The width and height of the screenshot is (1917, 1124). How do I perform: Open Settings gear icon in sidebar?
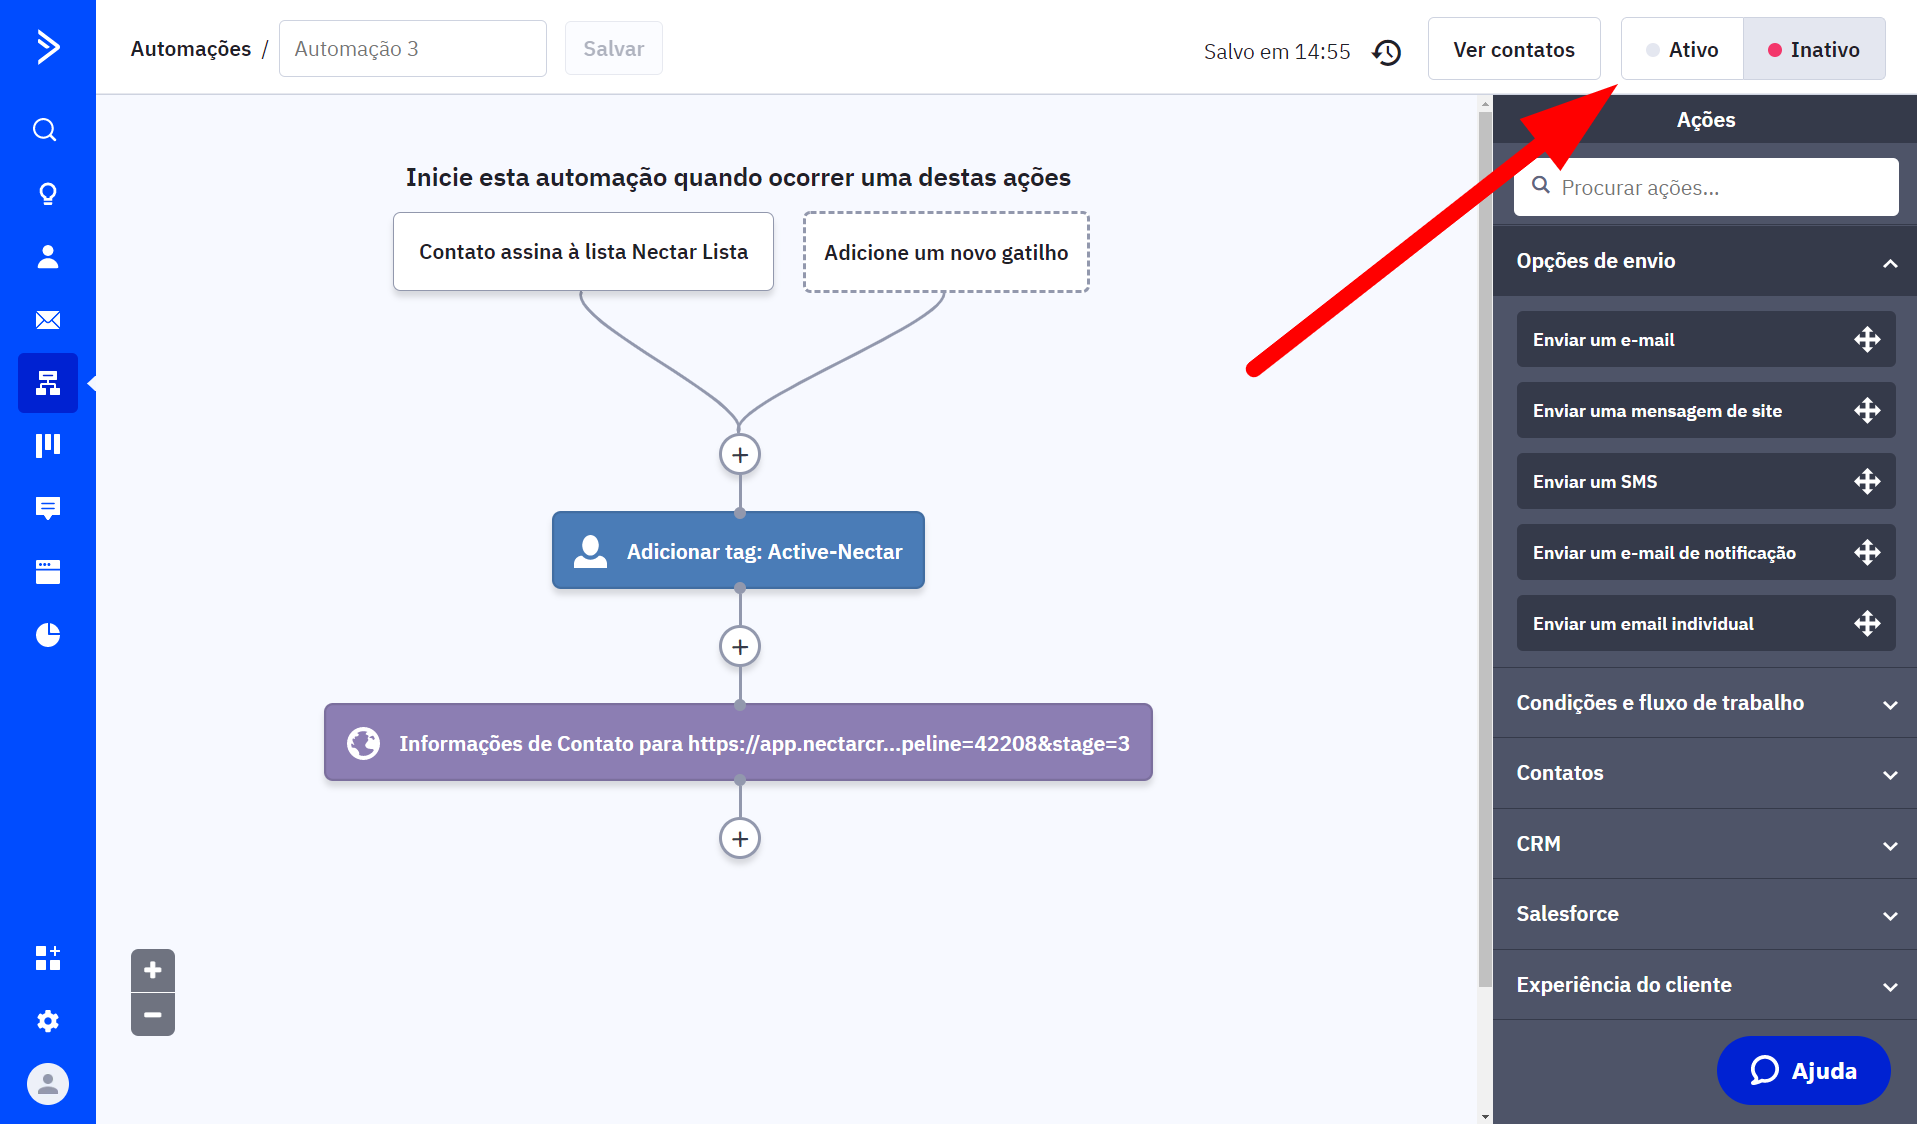[x=47, y=1021]
